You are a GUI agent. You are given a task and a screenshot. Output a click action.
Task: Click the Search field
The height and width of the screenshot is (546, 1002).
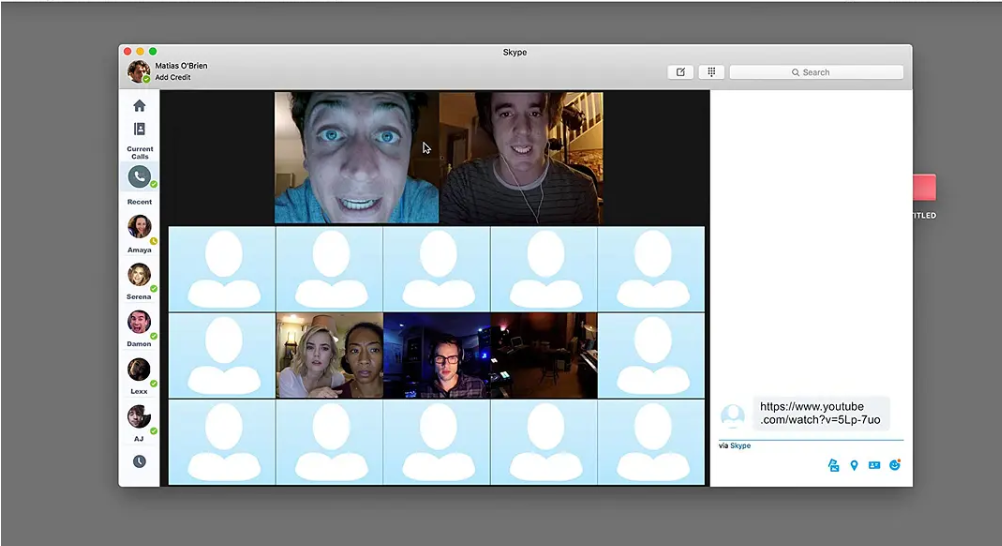pos(816,72)
